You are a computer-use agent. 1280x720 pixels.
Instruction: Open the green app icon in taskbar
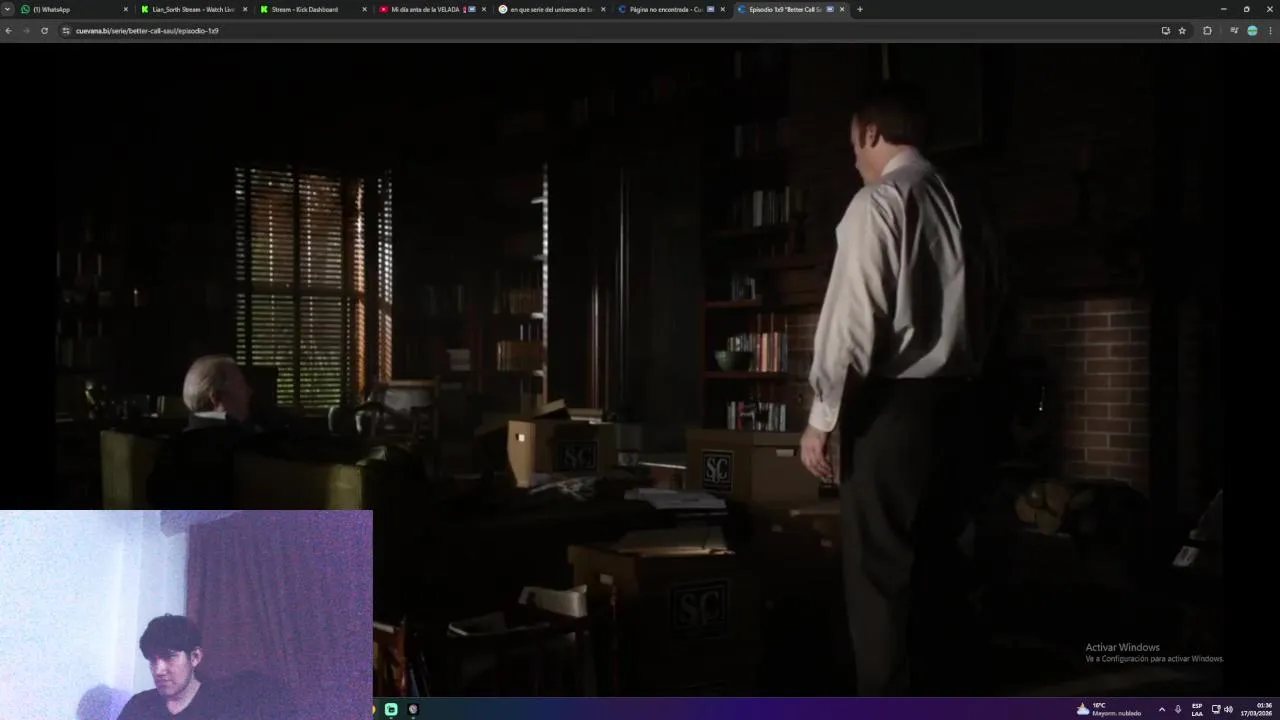[391, 709]
